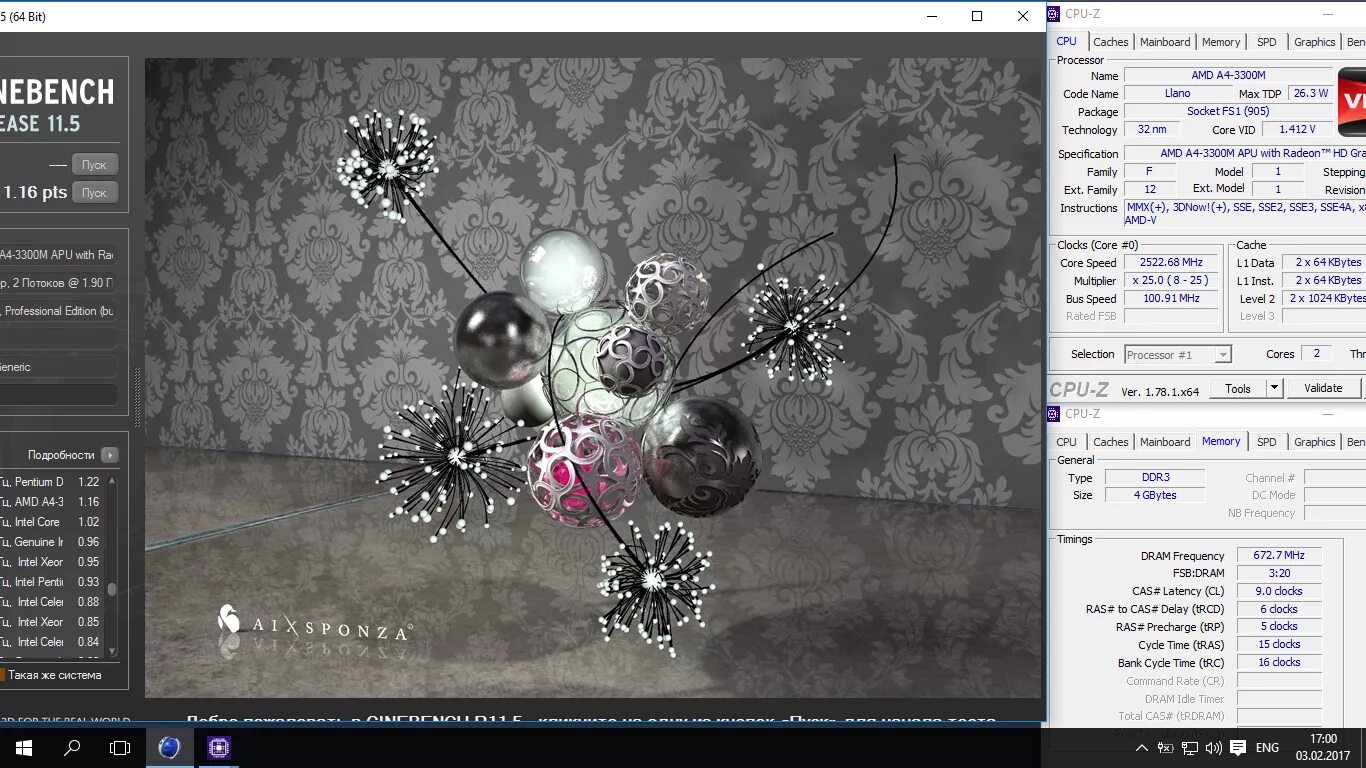Viewport: 1366px width, 768px height.
Task: Run CPU test with Пуск beside 1.16 pts
Action: point(94,193)
